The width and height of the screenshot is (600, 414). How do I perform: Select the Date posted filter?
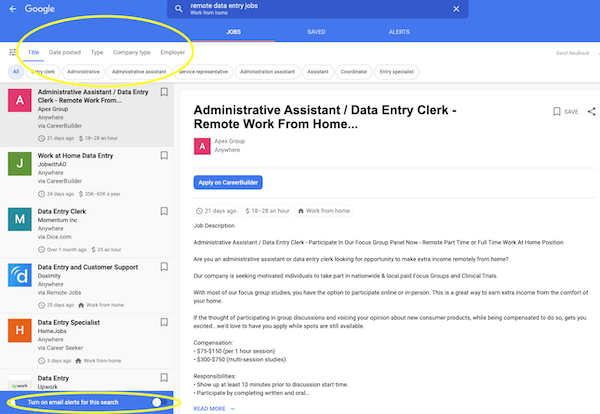click(x=65, y=52)
